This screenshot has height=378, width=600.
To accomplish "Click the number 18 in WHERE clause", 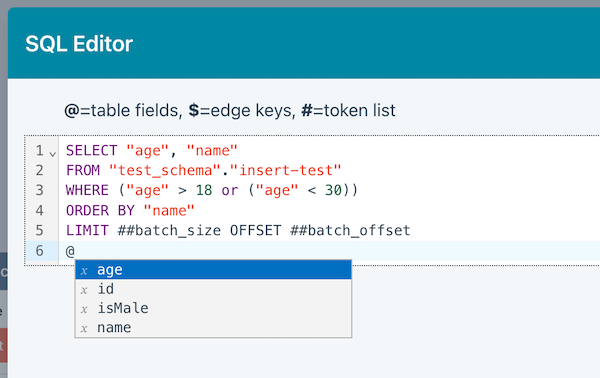I will [x=204, y=190].
